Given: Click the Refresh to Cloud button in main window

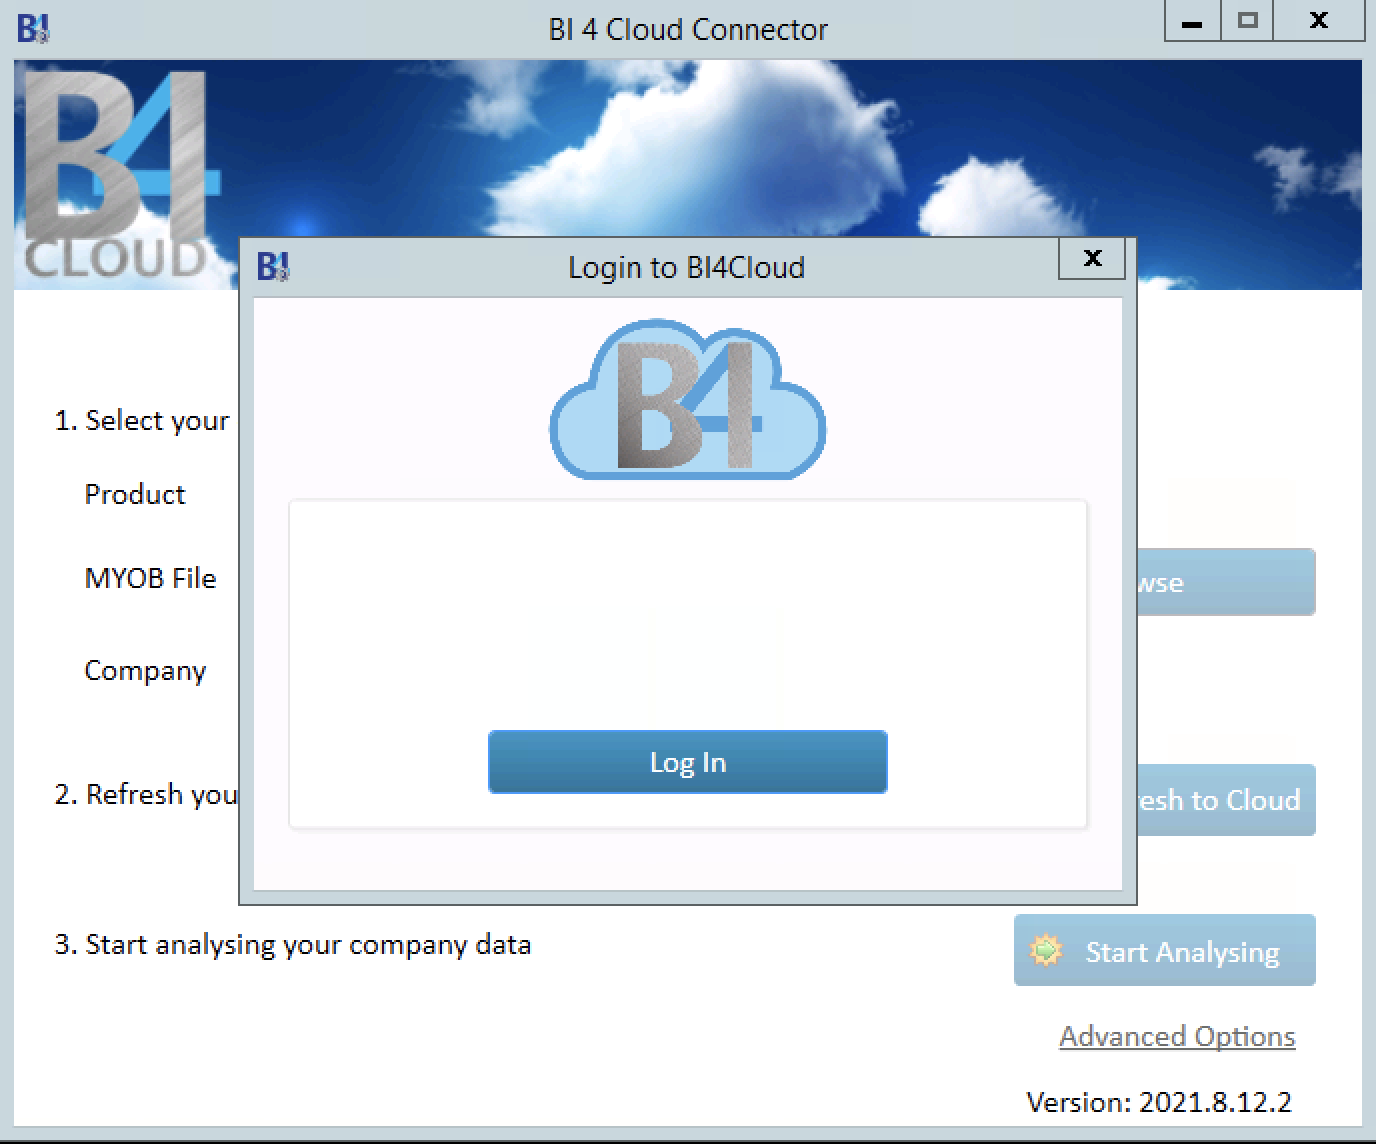Looking at the screenshot, I should point(1226,800).
